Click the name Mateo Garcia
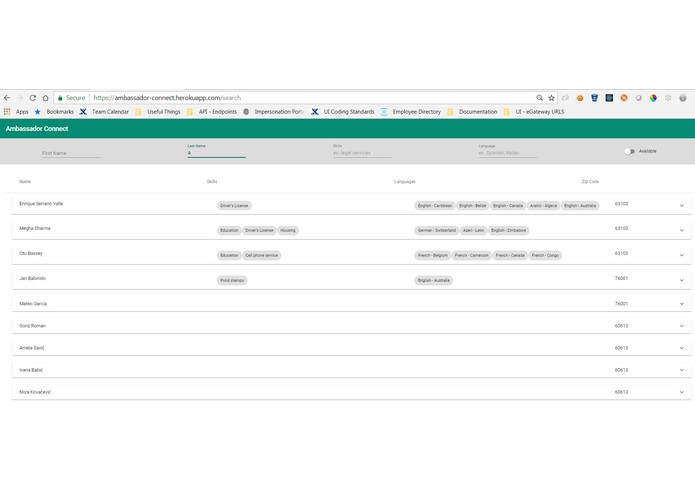The width and height of the screenshot is (695, 494). [33, 303]
